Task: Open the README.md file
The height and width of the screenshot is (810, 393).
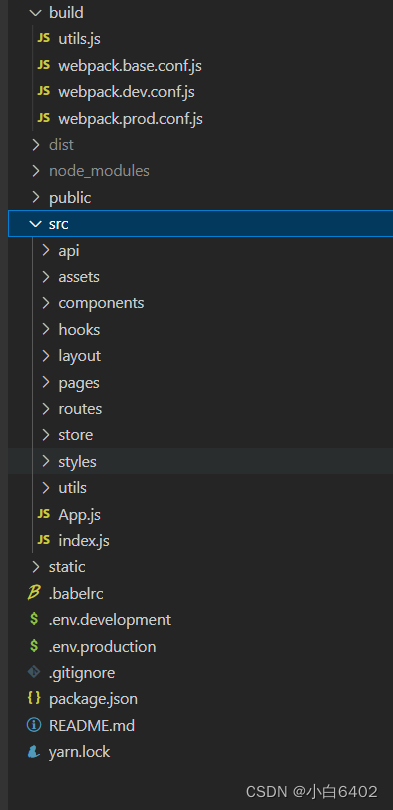Action: tap(92, 726)
